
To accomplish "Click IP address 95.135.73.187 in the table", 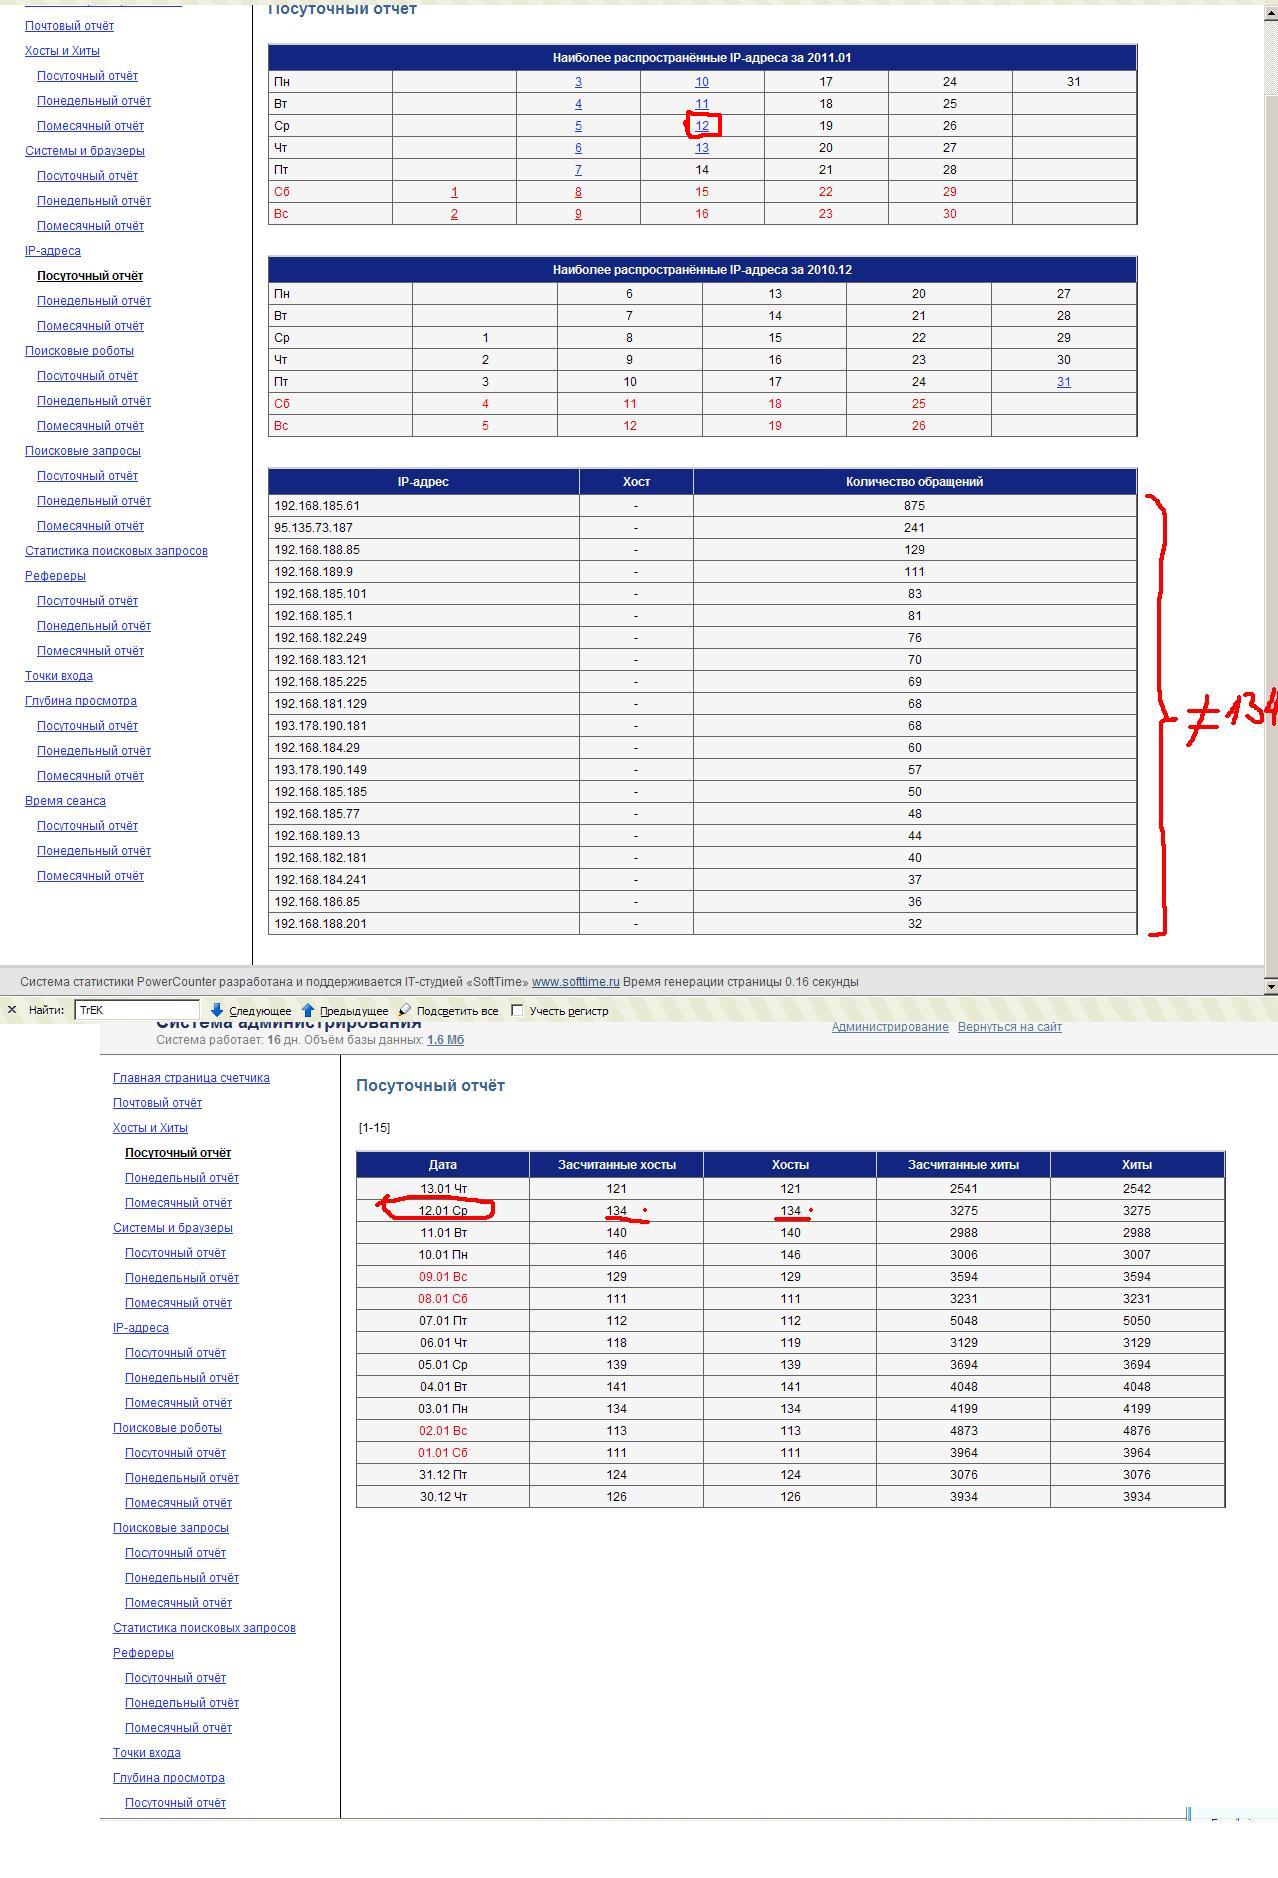I will [x=314, y=528].
